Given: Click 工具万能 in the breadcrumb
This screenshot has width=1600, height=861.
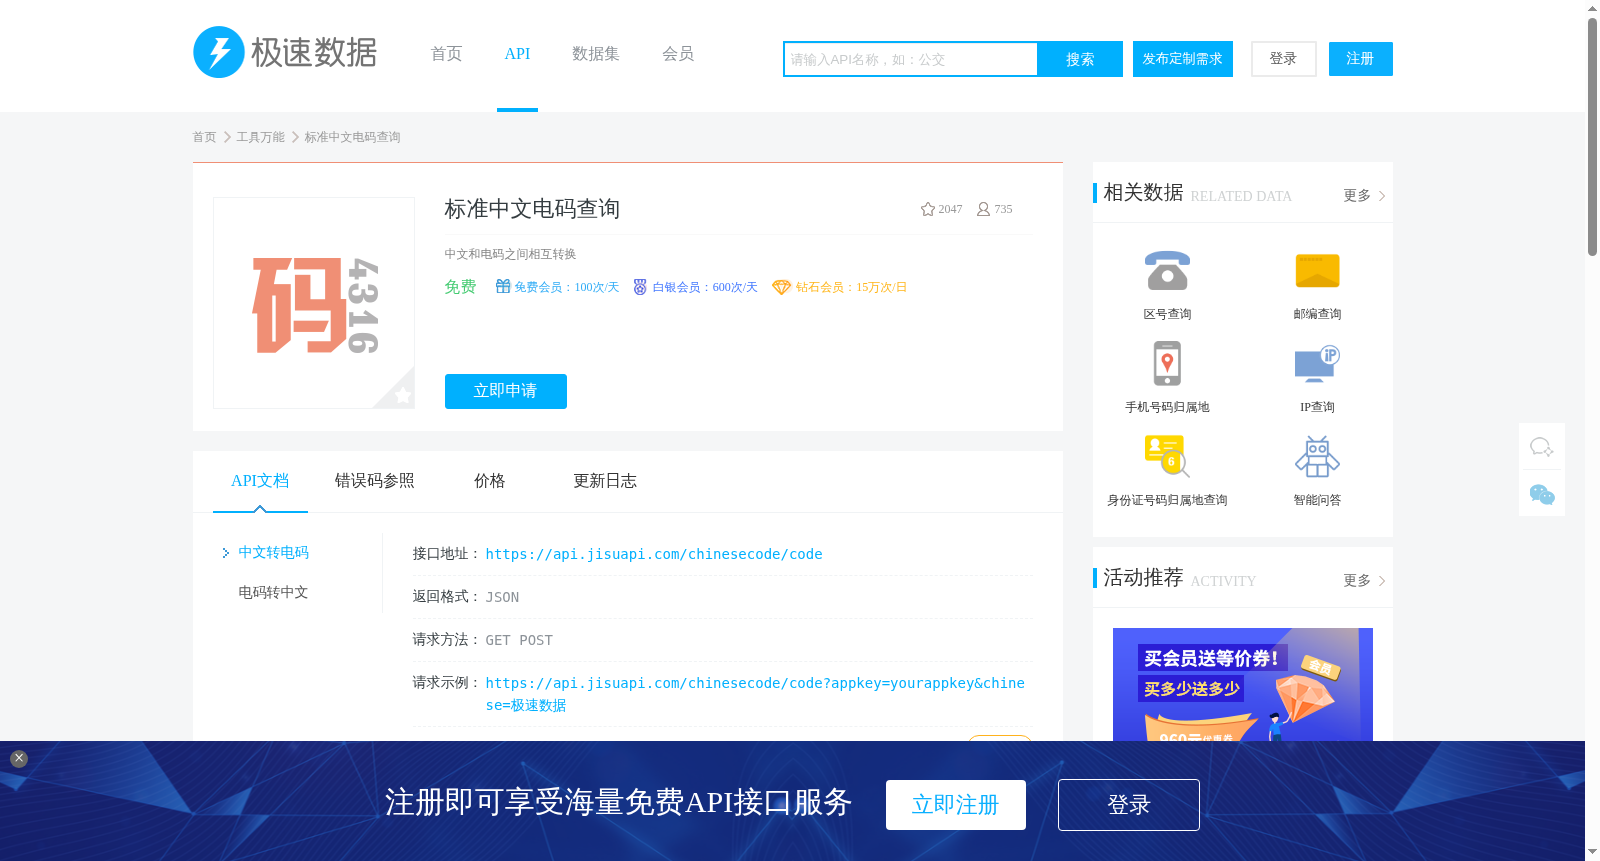Looking at the screenshot, I should 260,137.
